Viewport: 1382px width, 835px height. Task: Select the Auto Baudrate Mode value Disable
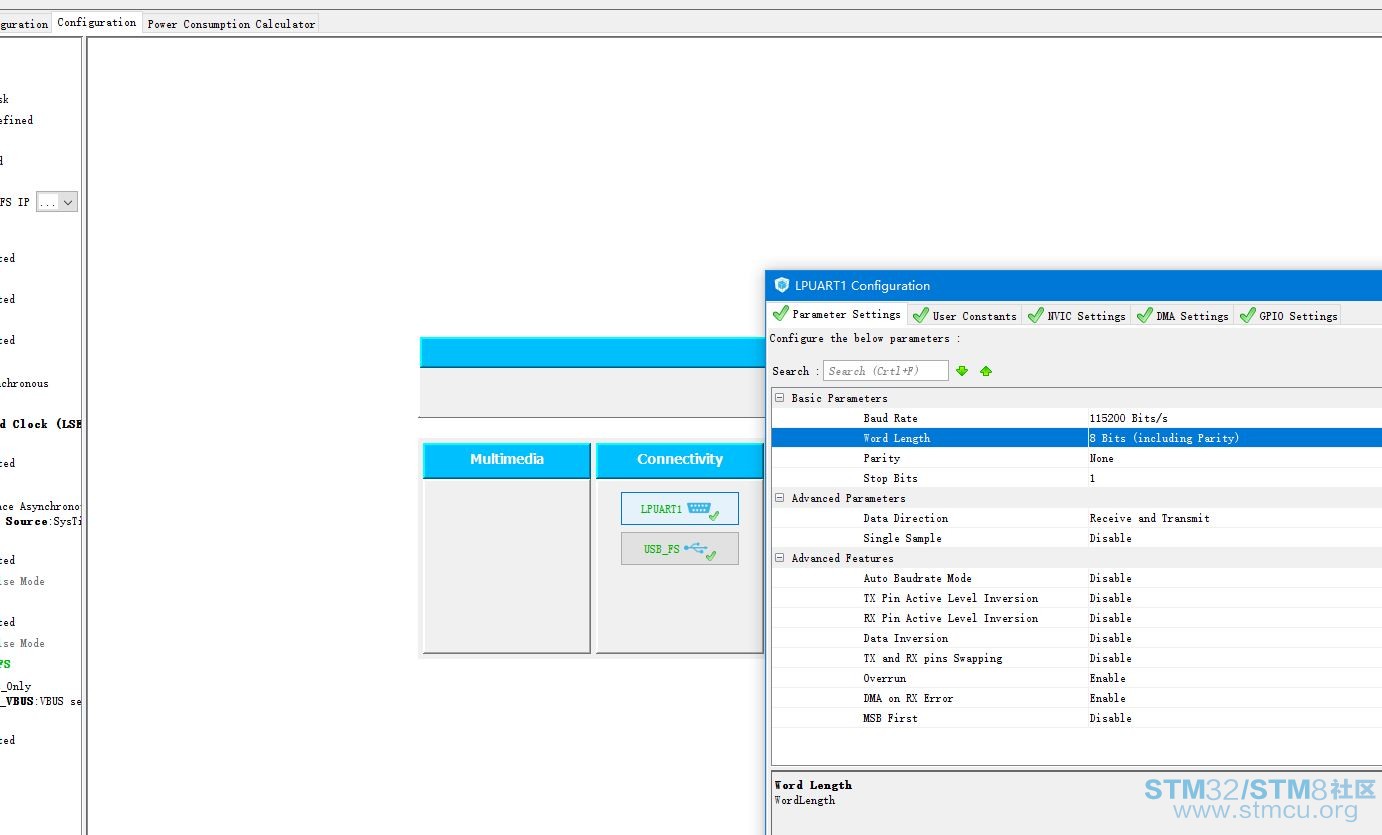tap(1110, 578)
